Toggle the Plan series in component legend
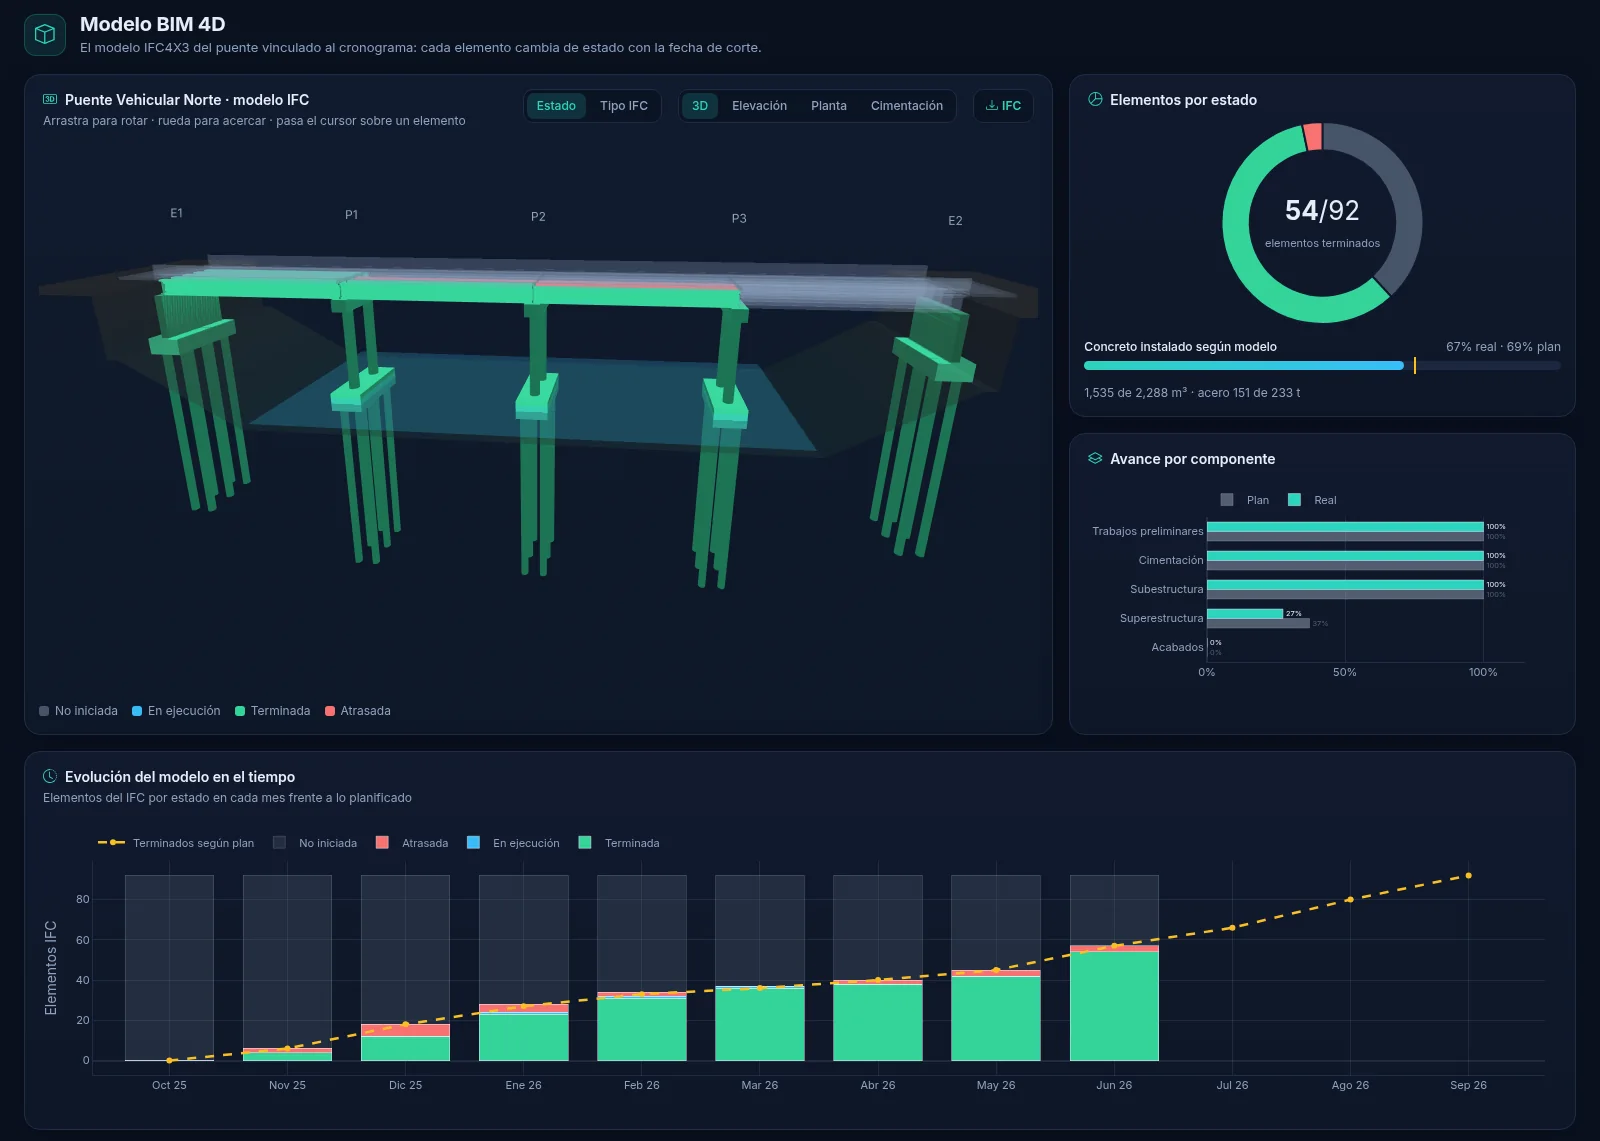The image size is (1600, 1141). coord(1245,500)
